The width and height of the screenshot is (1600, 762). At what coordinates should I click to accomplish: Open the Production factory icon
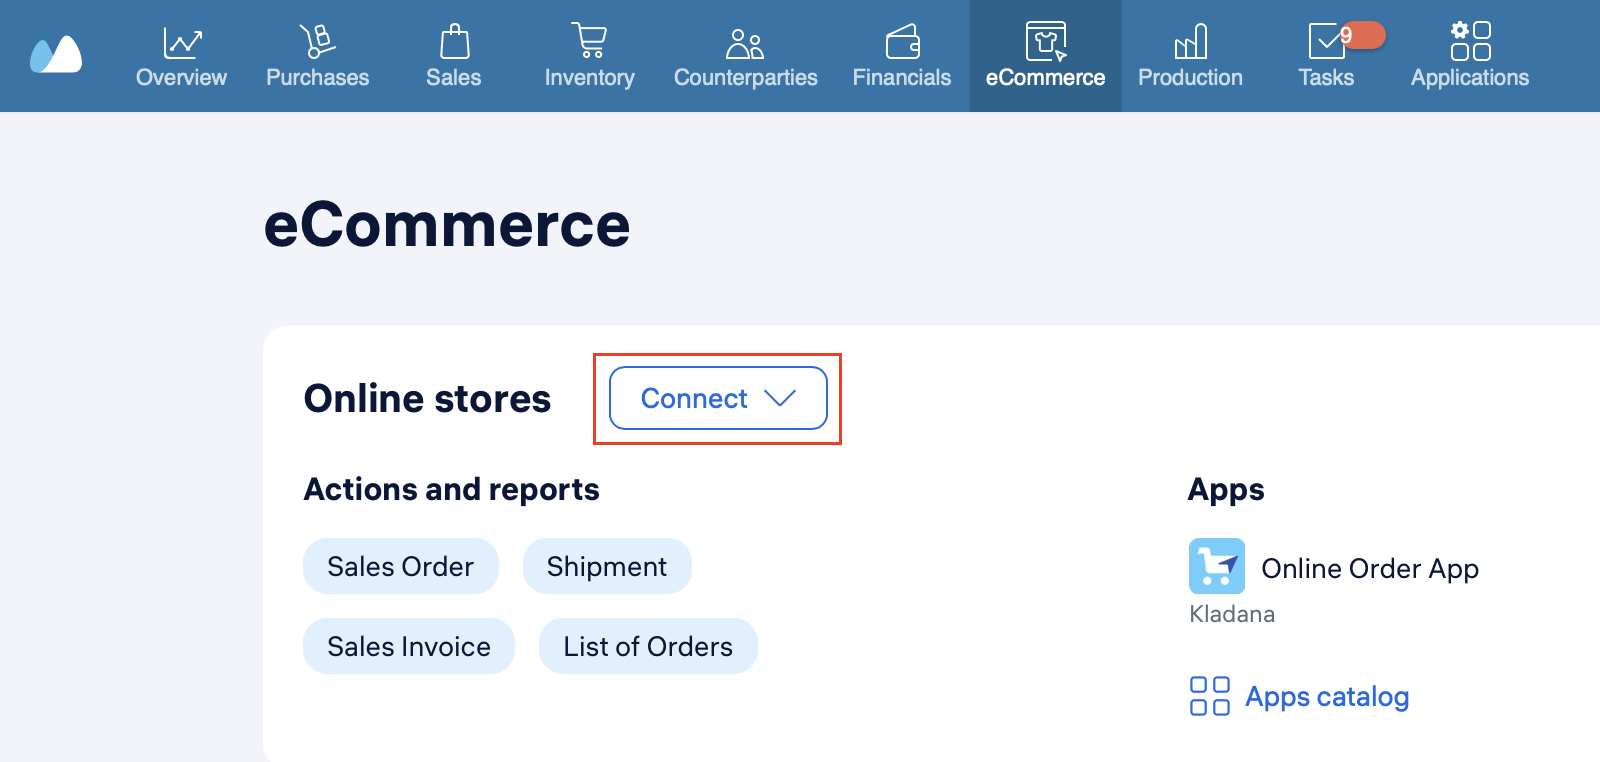[x=1190, y=42]
